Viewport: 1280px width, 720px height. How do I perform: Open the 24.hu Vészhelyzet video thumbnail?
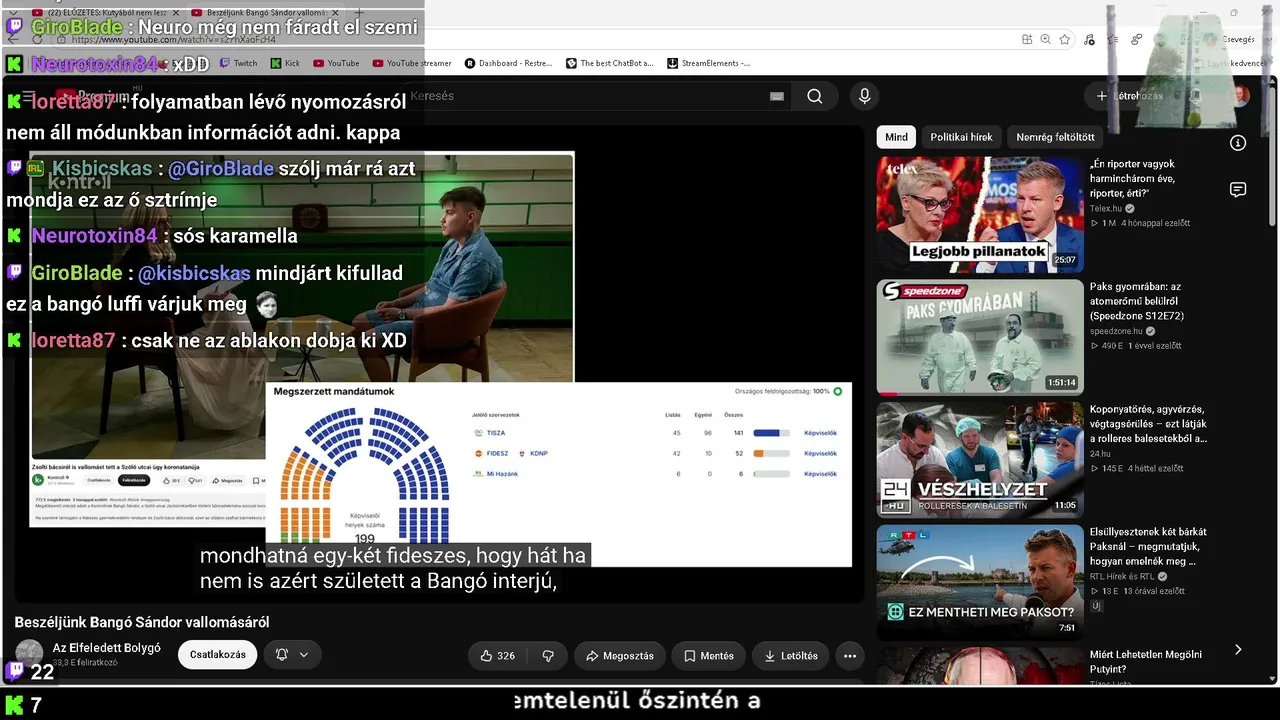click(x=980, y=460)
